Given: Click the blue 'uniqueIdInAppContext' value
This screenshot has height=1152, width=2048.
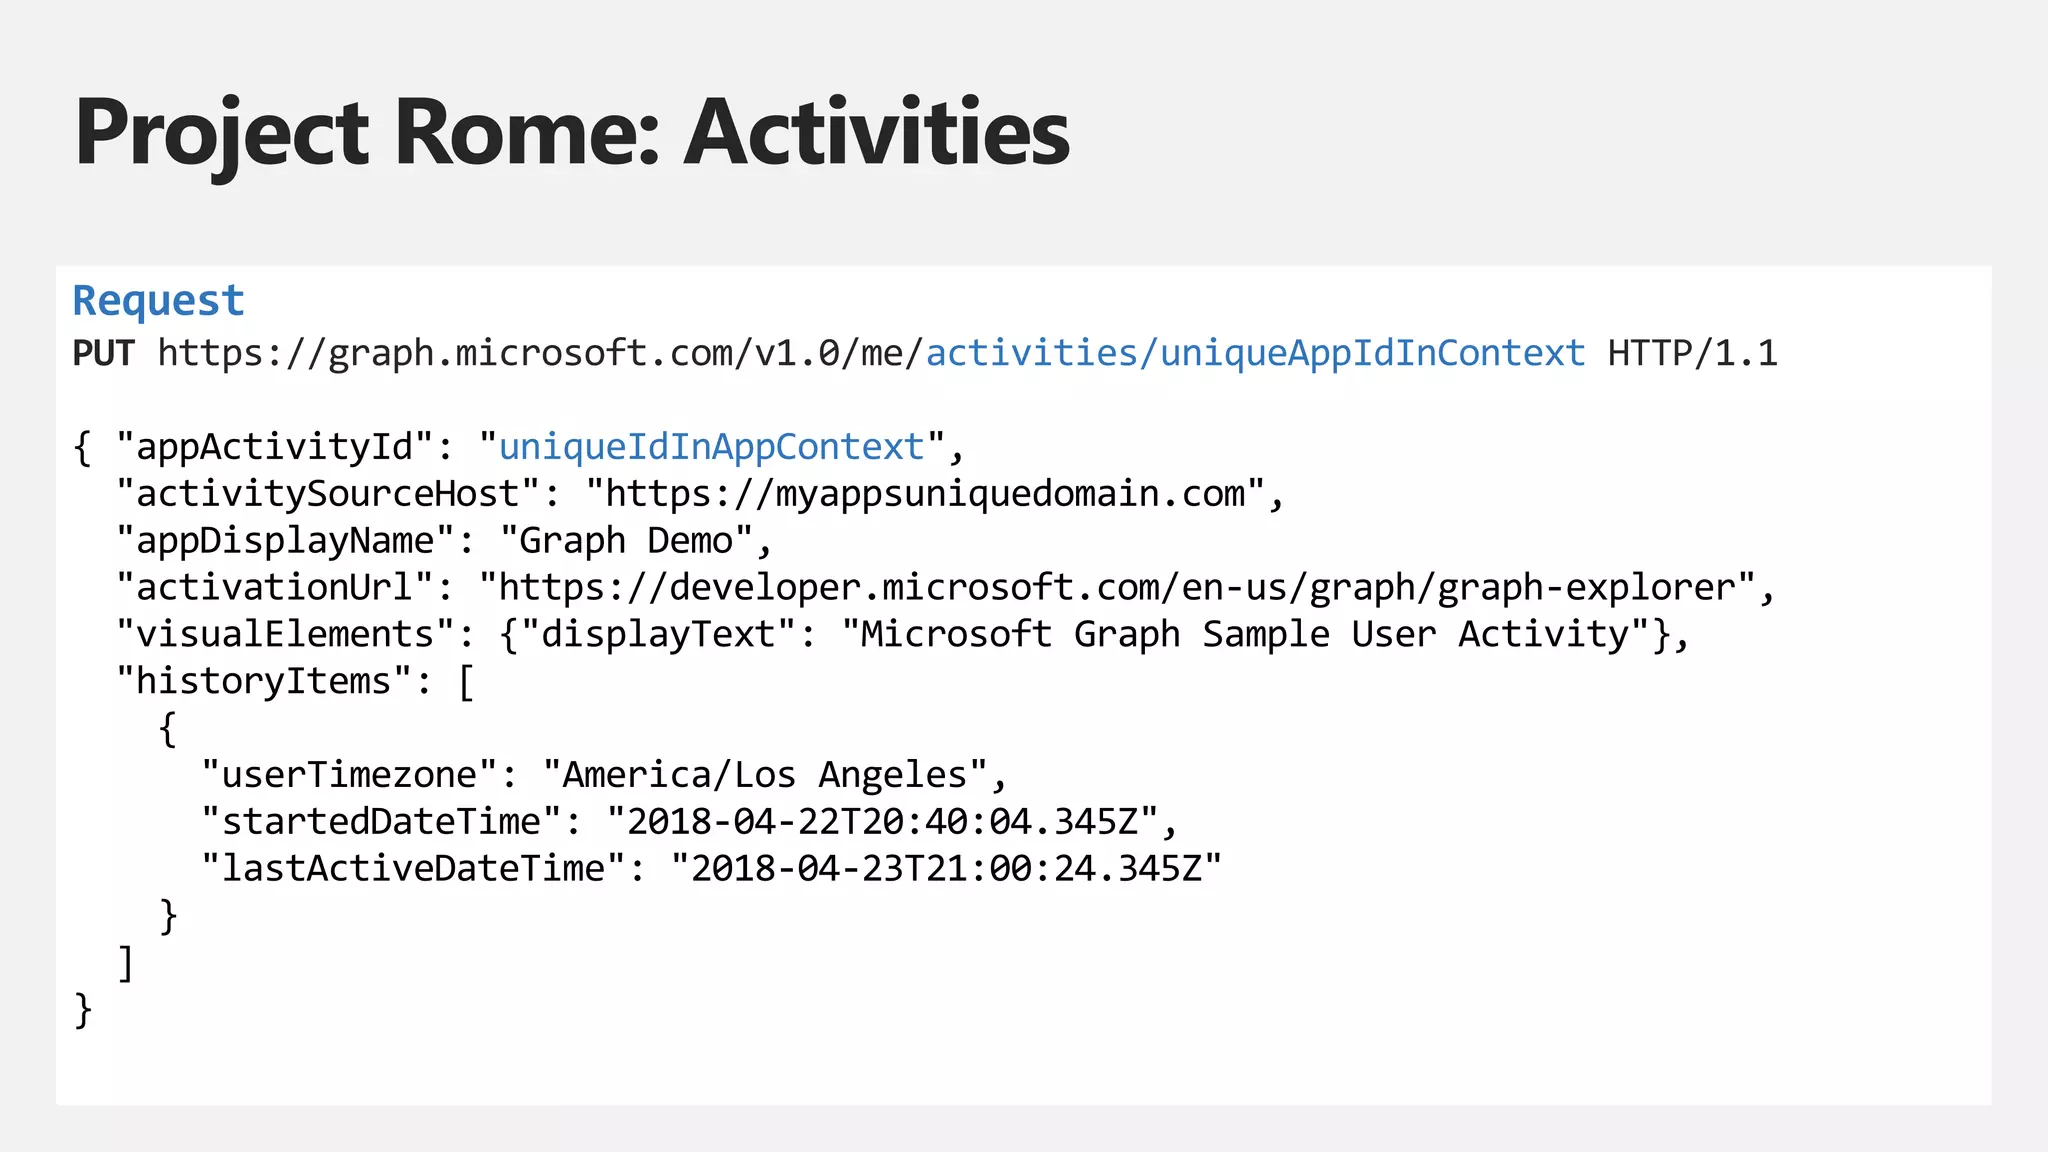Looking at the screenshot, I should [x=711, y=447].
